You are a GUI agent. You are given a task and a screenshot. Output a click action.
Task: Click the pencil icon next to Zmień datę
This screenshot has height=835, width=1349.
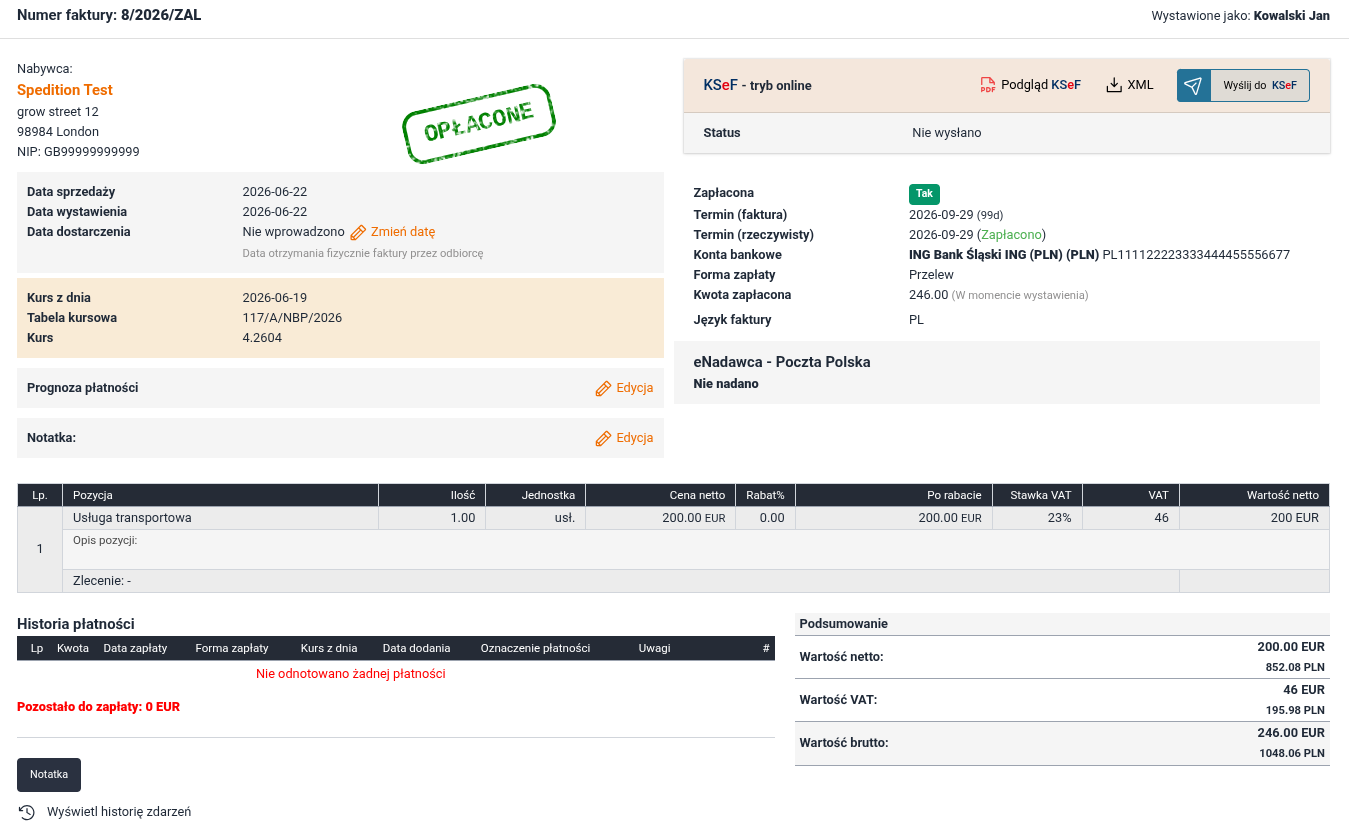click(358, 232)
